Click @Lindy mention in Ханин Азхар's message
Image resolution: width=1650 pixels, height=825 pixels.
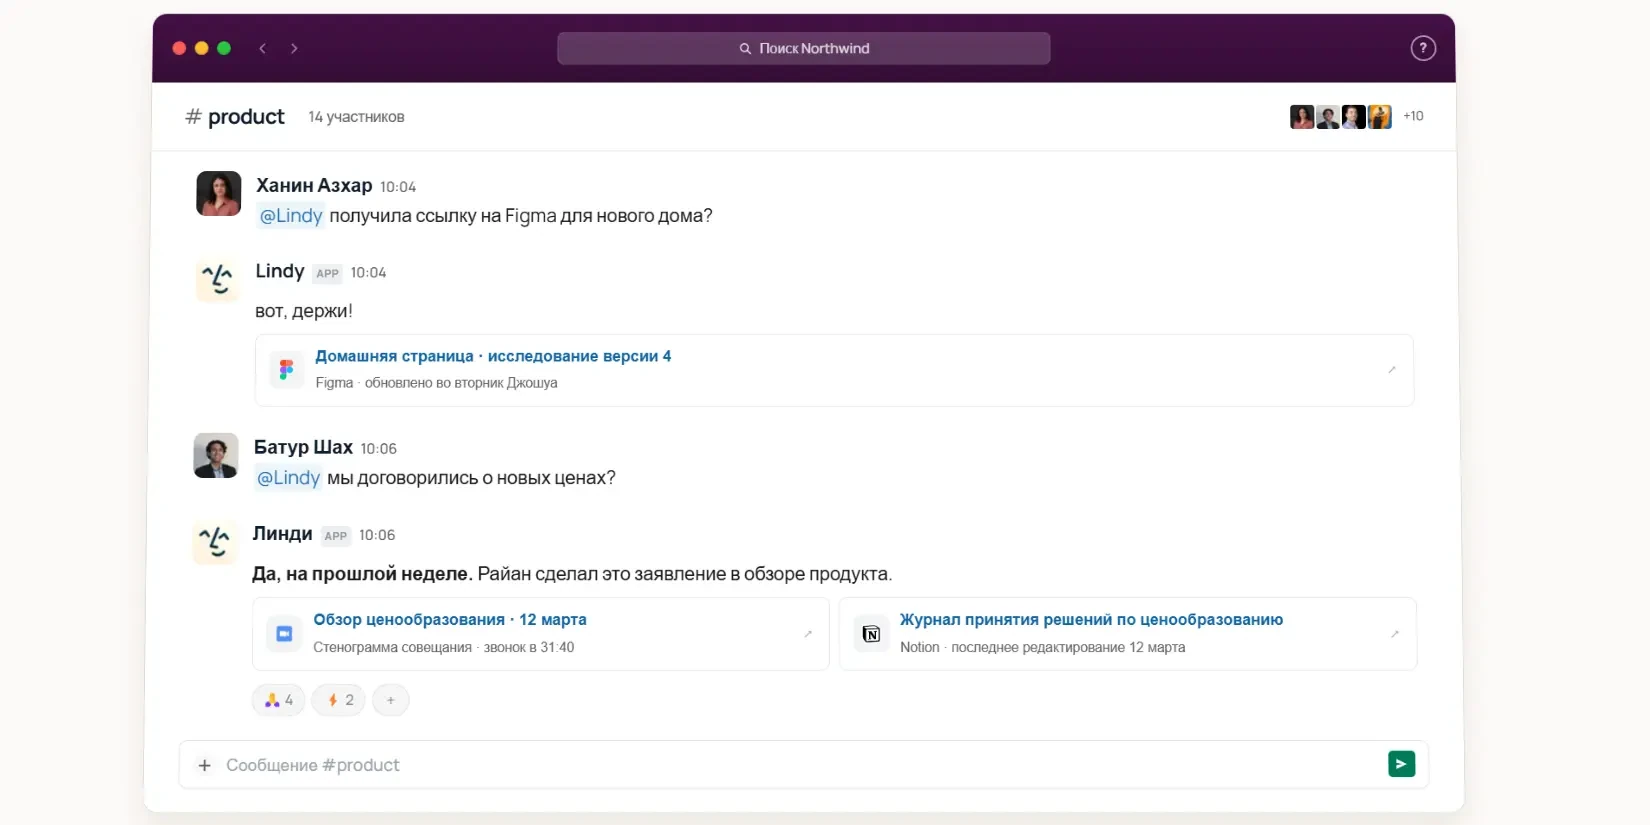(291, 216)
